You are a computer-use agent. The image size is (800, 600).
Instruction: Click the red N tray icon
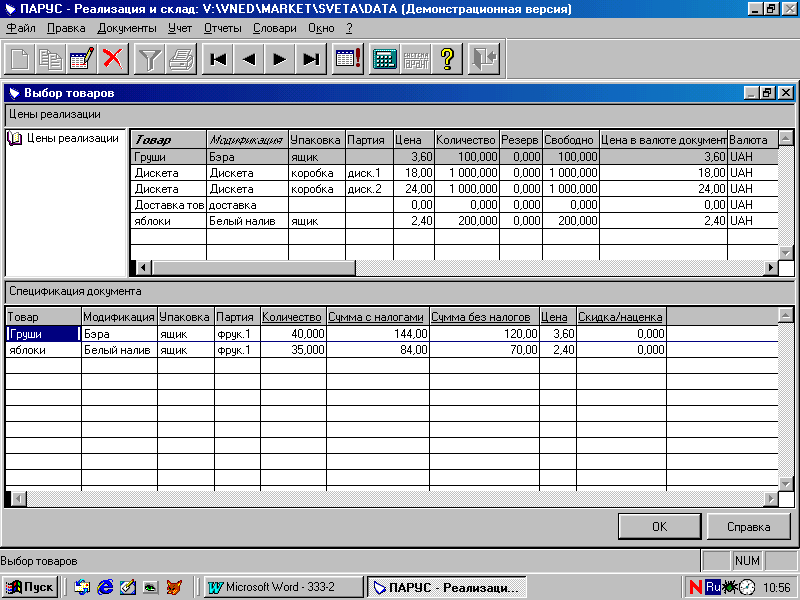coord(695,587)
